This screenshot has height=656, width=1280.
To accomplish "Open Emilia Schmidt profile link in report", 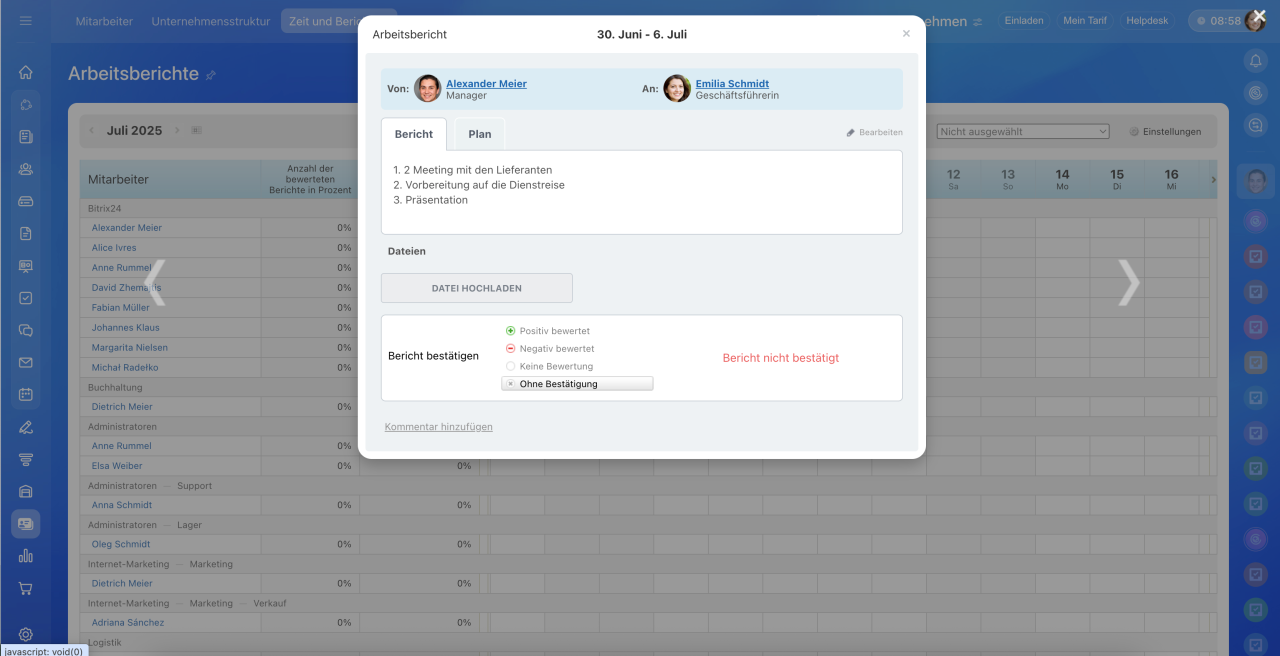I will pos(732,84).
